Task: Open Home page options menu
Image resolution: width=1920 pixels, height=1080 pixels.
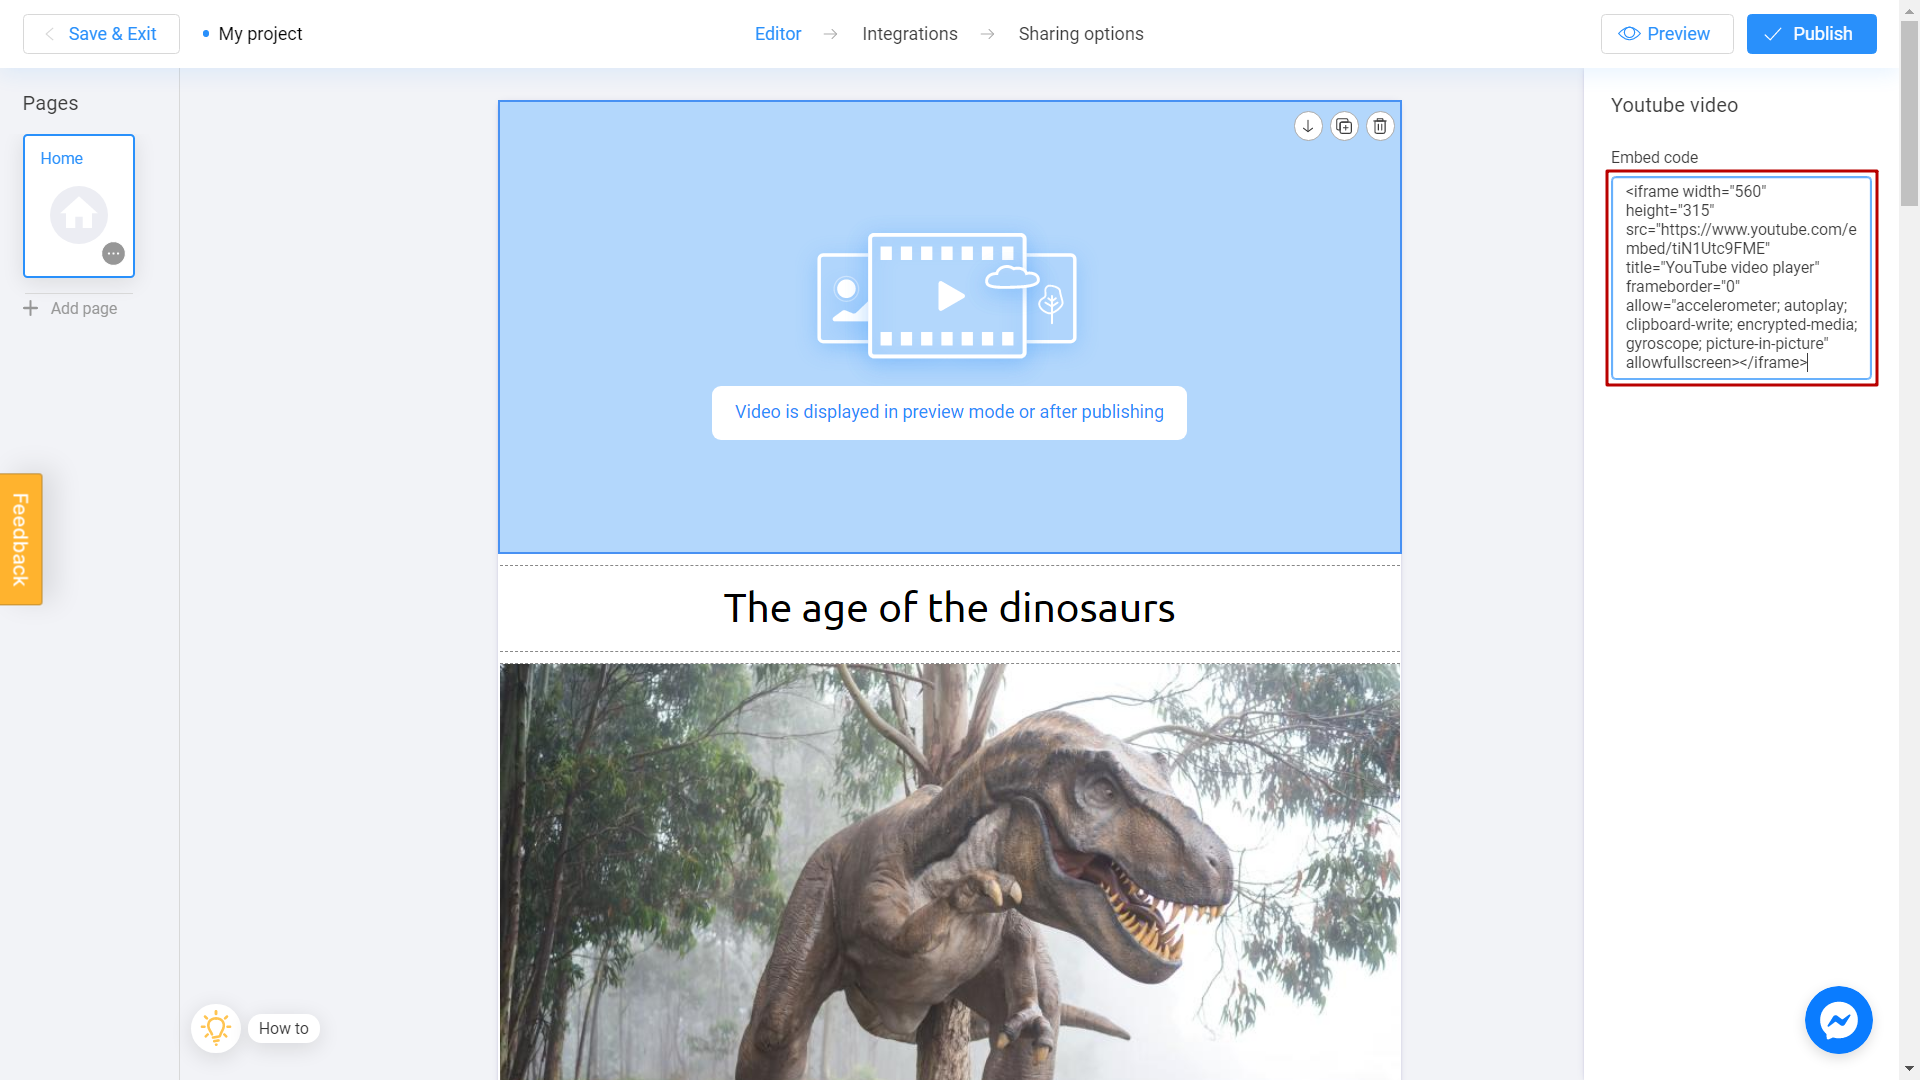Action: coord(114,254)
